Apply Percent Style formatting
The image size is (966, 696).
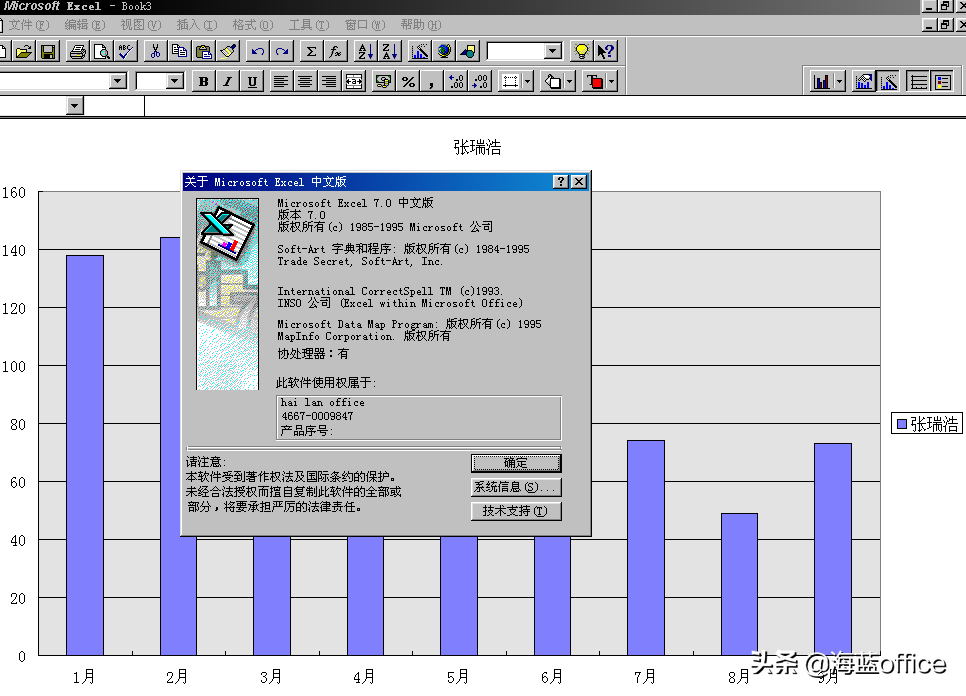[x=408, y=81]
